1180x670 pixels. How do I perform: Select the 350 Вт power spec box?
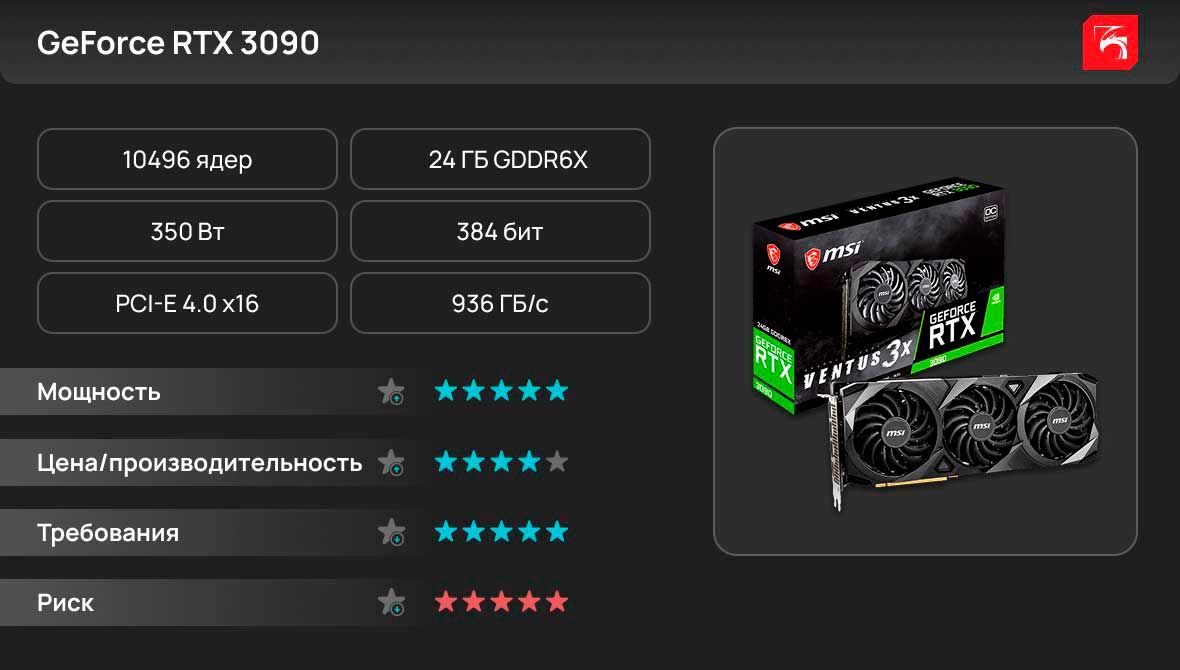[x=187, y=231]
